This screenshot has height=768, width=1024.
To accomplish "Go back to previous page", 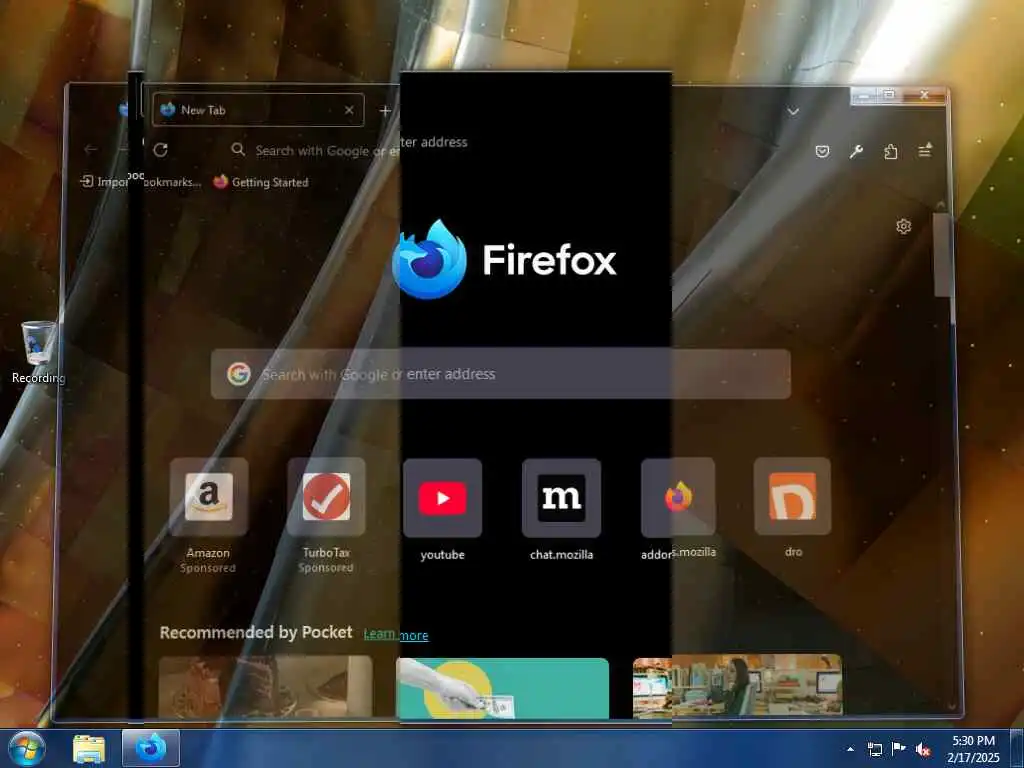I will pos(91,150).
